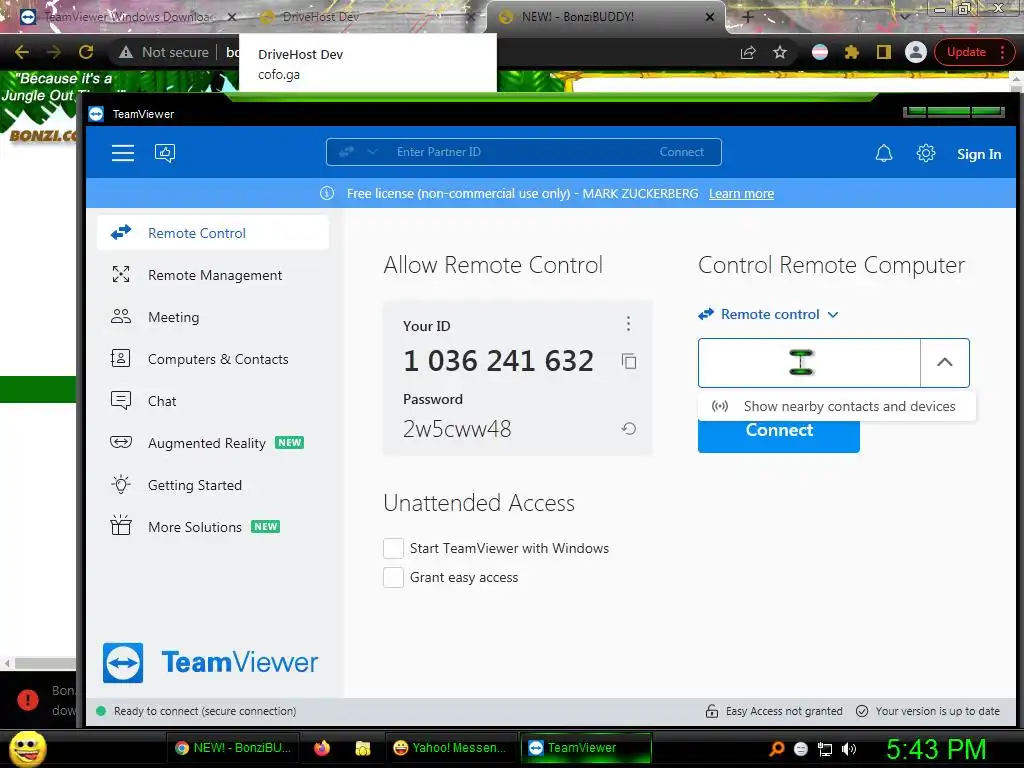Click the Easy Access not granted status
The image size is (1024, 768).
click(x=774, y=711)
